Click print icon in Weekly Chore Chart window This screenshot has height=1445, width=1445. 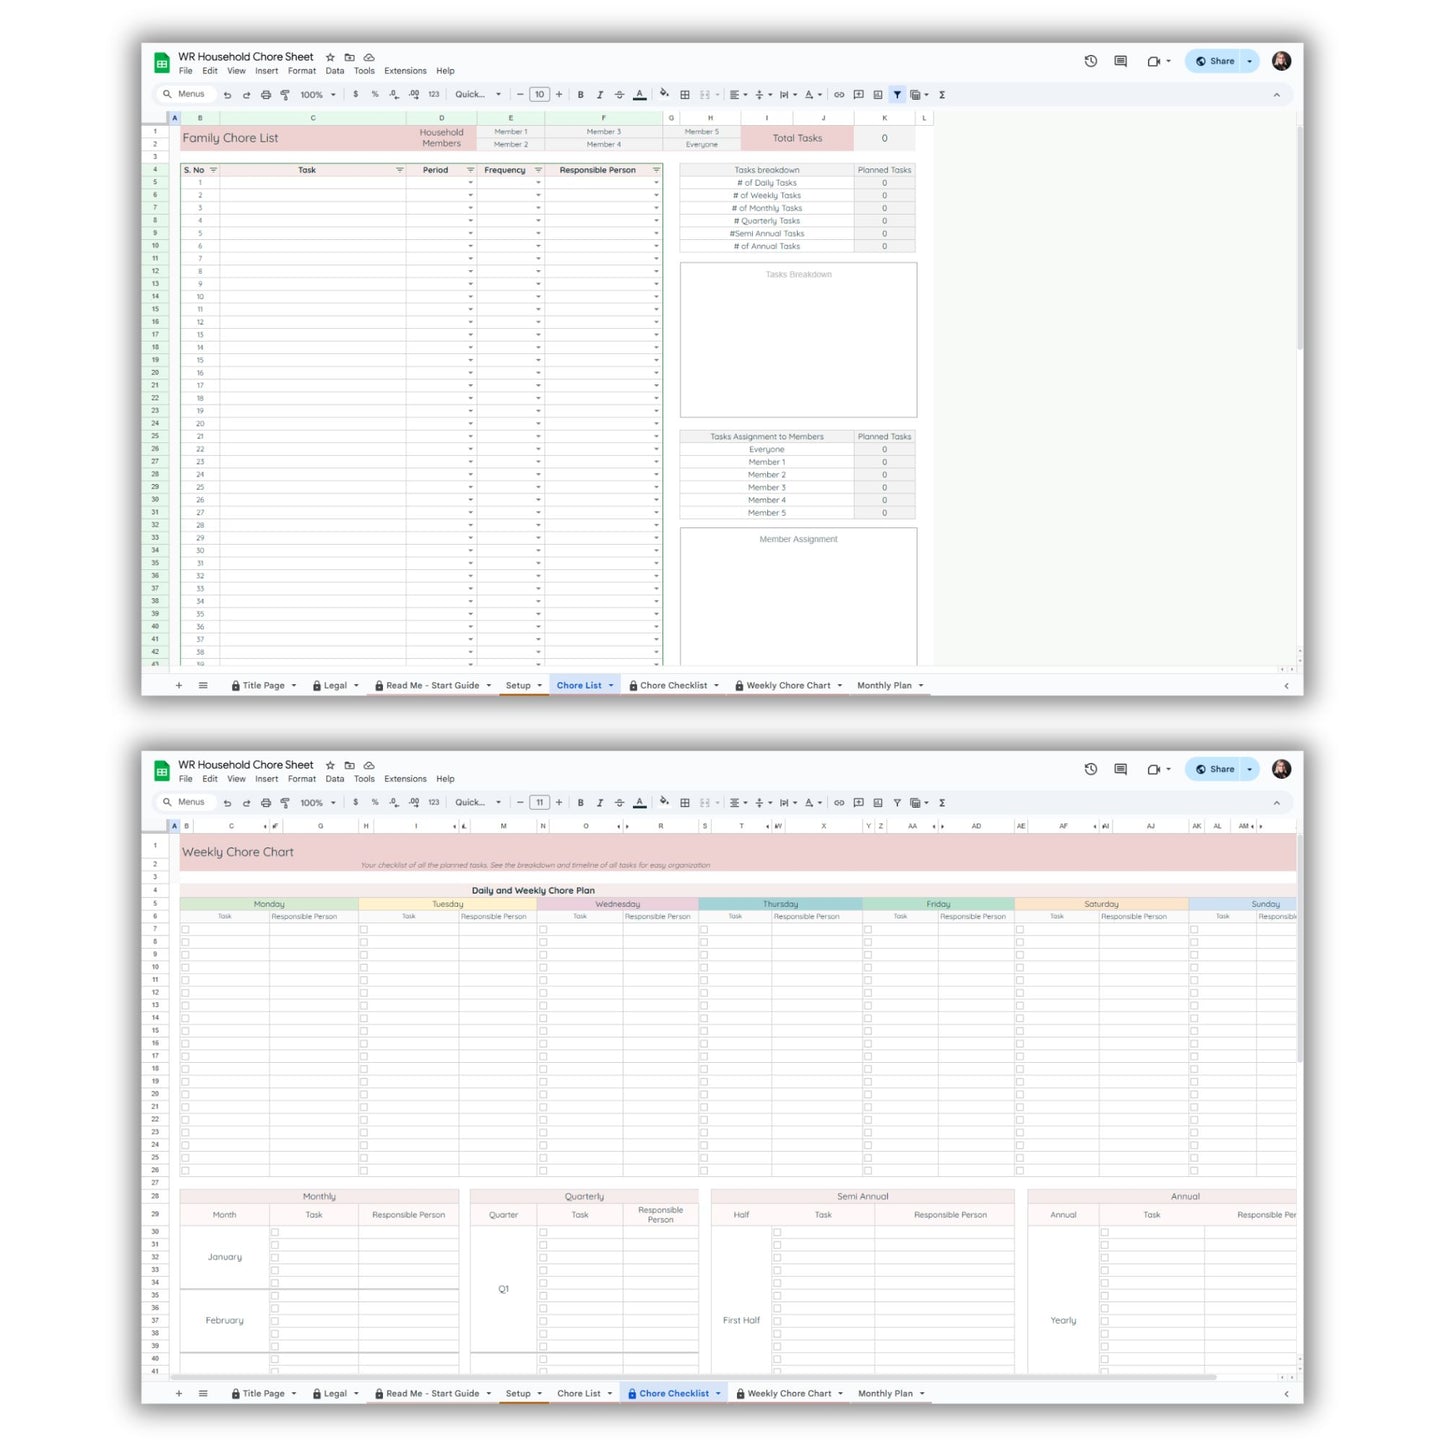coord(266,803)
